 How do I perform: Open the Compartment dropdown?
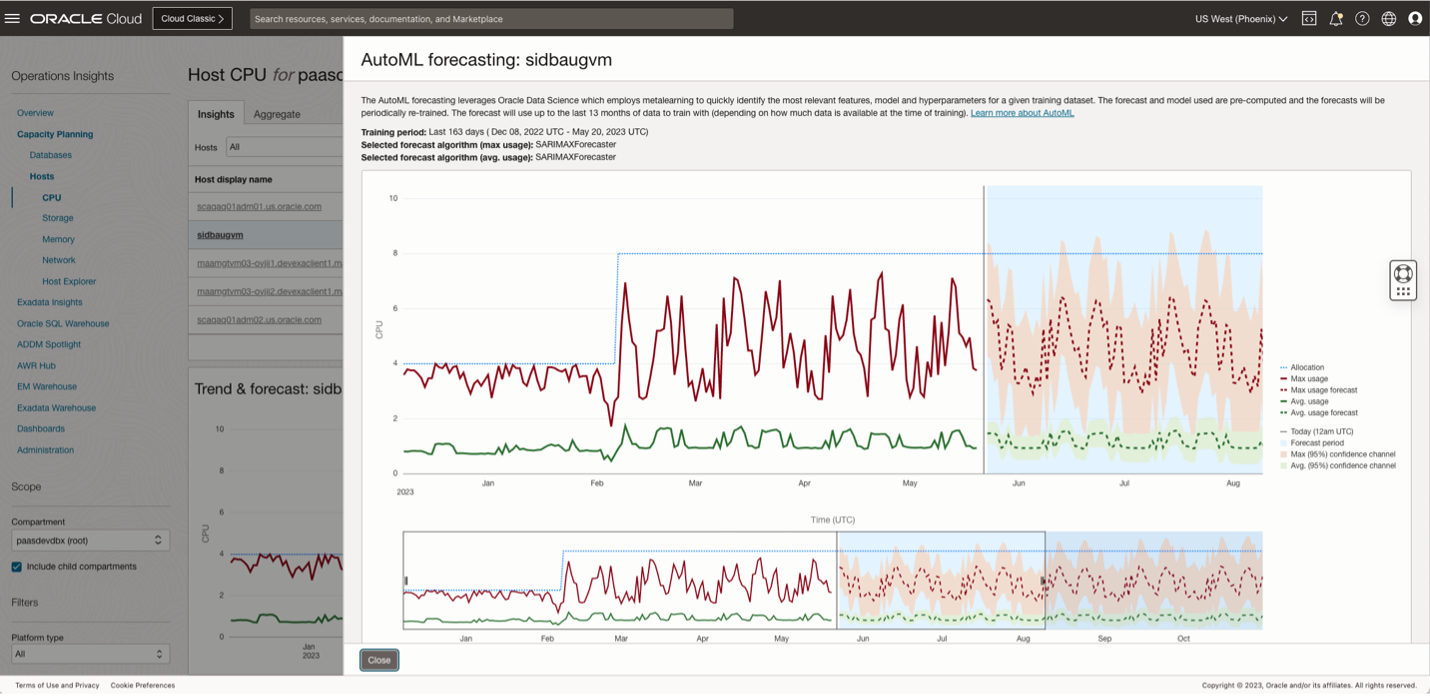(x=90, y=540)
